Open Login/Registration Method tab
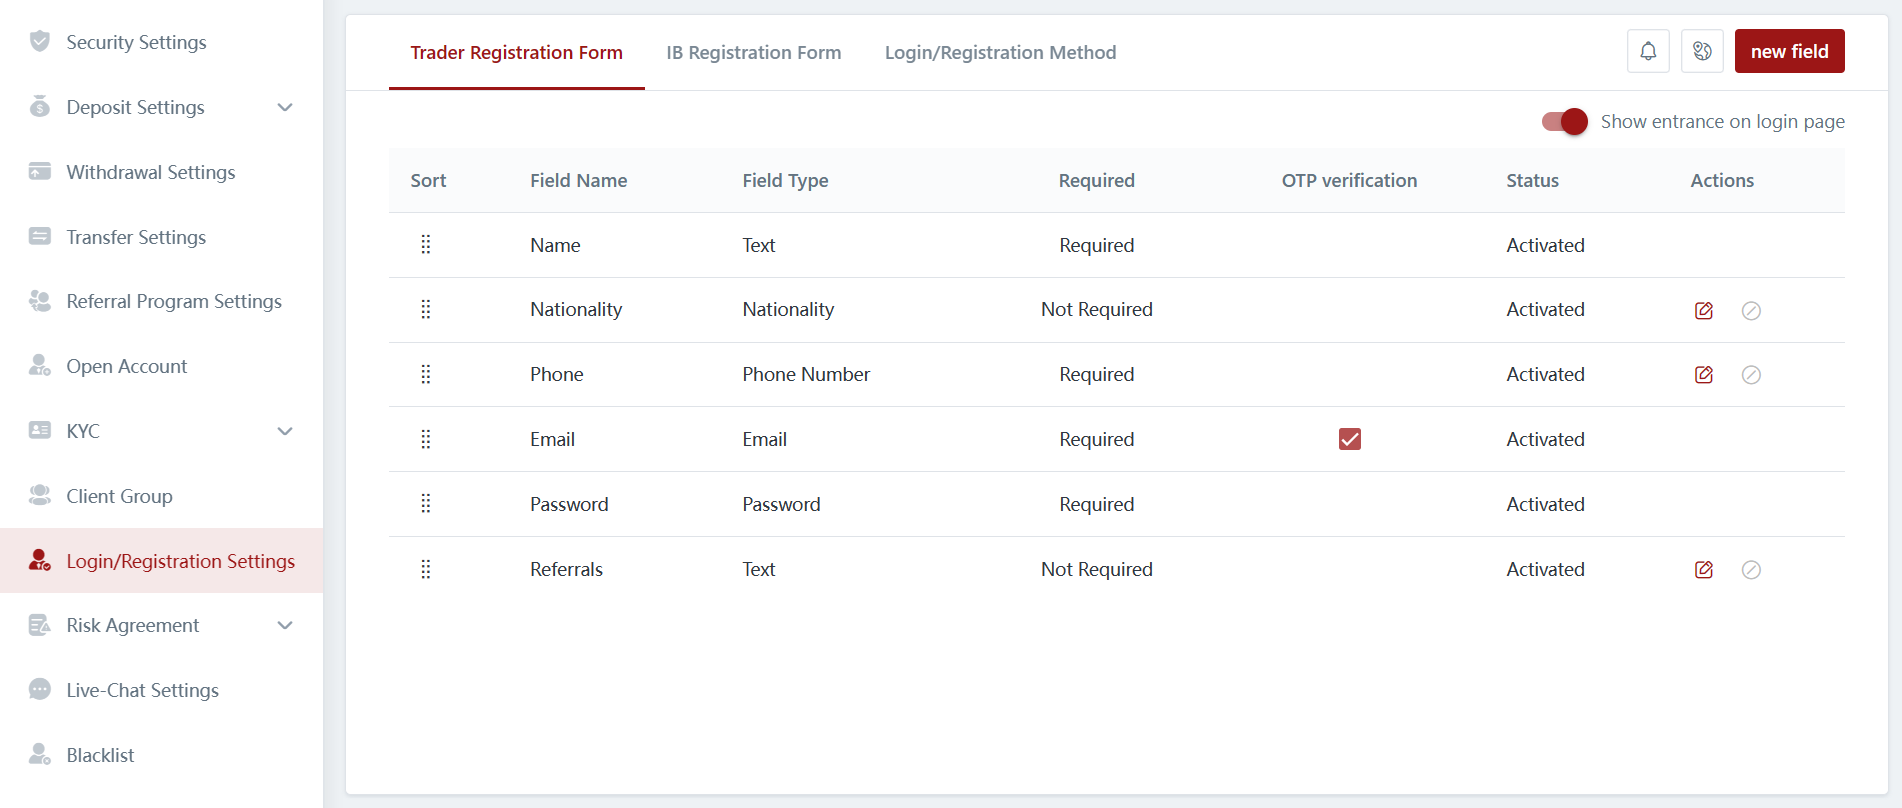The width and height of the screenshot is (1902, 808). [x=1000, y=53]
